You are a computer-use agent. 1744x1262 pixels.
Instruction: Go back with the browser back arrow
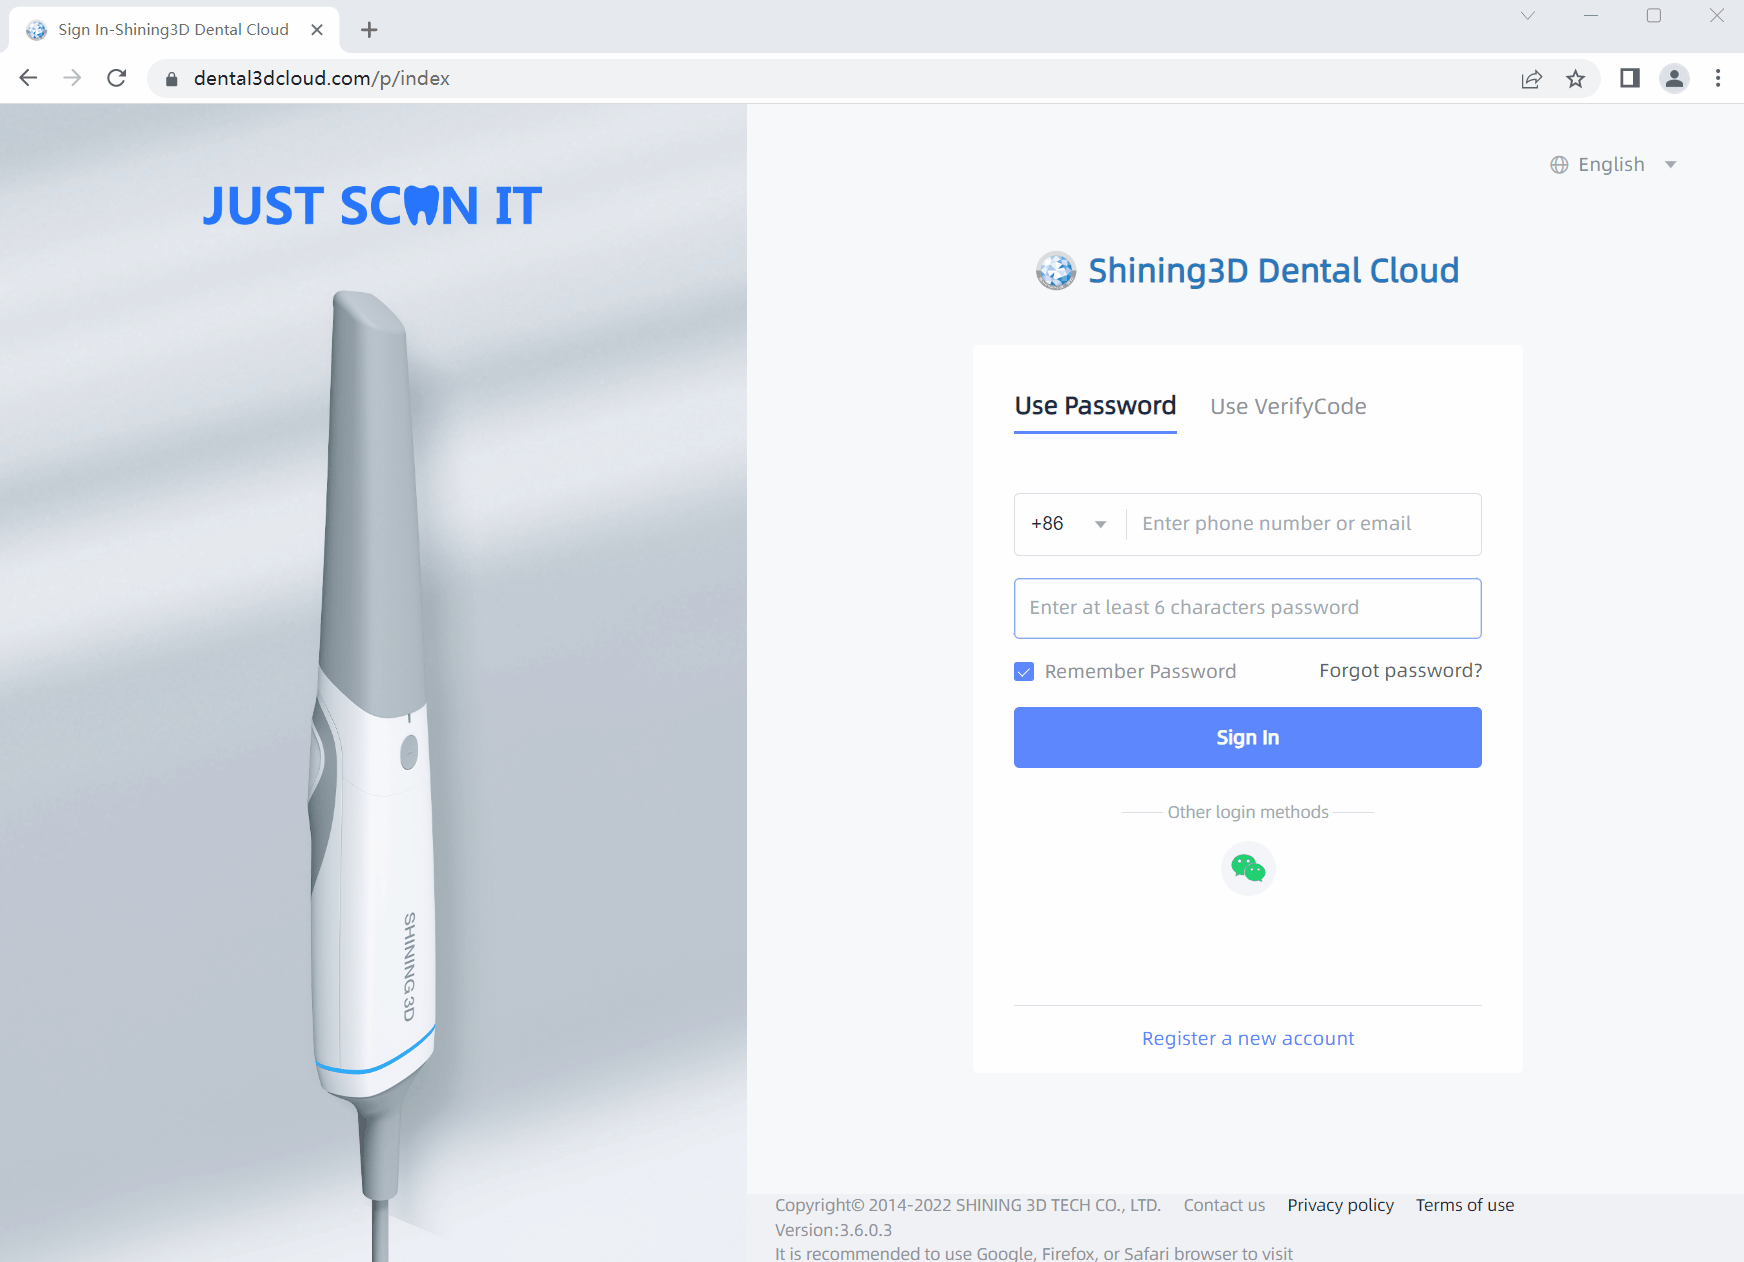(28, 78)
